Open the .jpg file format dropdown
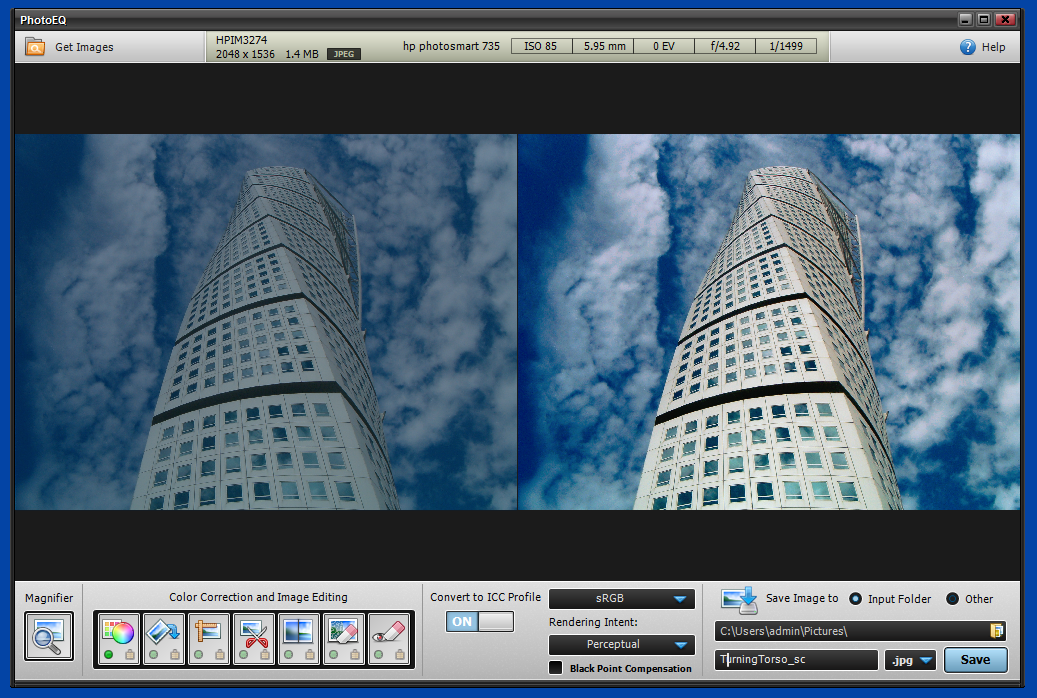The width and height of the screenshot is (1037, 698). (x=910, y=660)
